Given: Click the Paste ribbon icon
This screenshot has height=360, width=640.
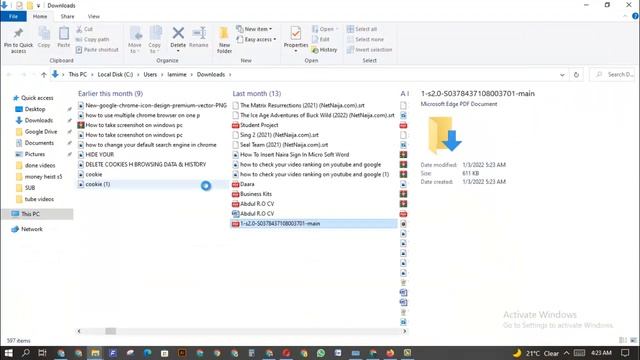Looking at the screenshot, I should click(64, 37).
